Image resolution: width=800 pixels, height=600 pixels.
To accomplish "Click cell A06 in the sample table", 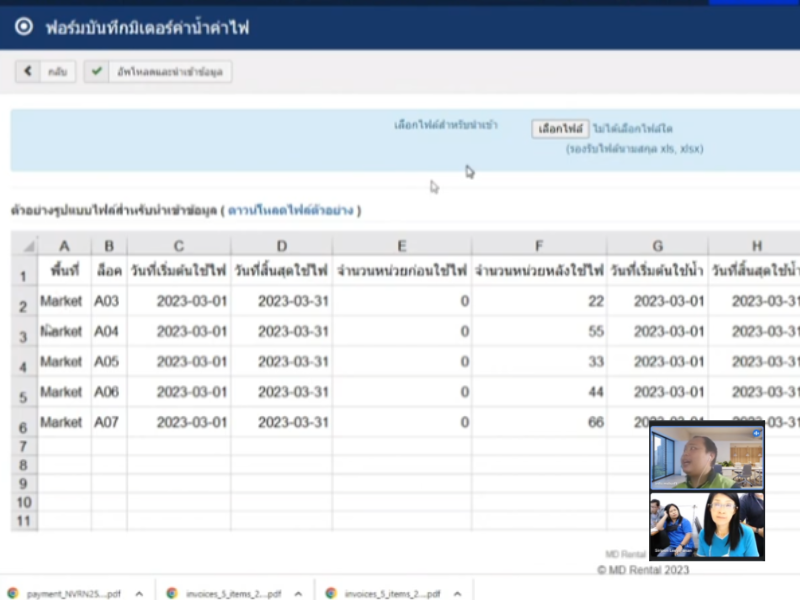I will [x=106, y=392].
